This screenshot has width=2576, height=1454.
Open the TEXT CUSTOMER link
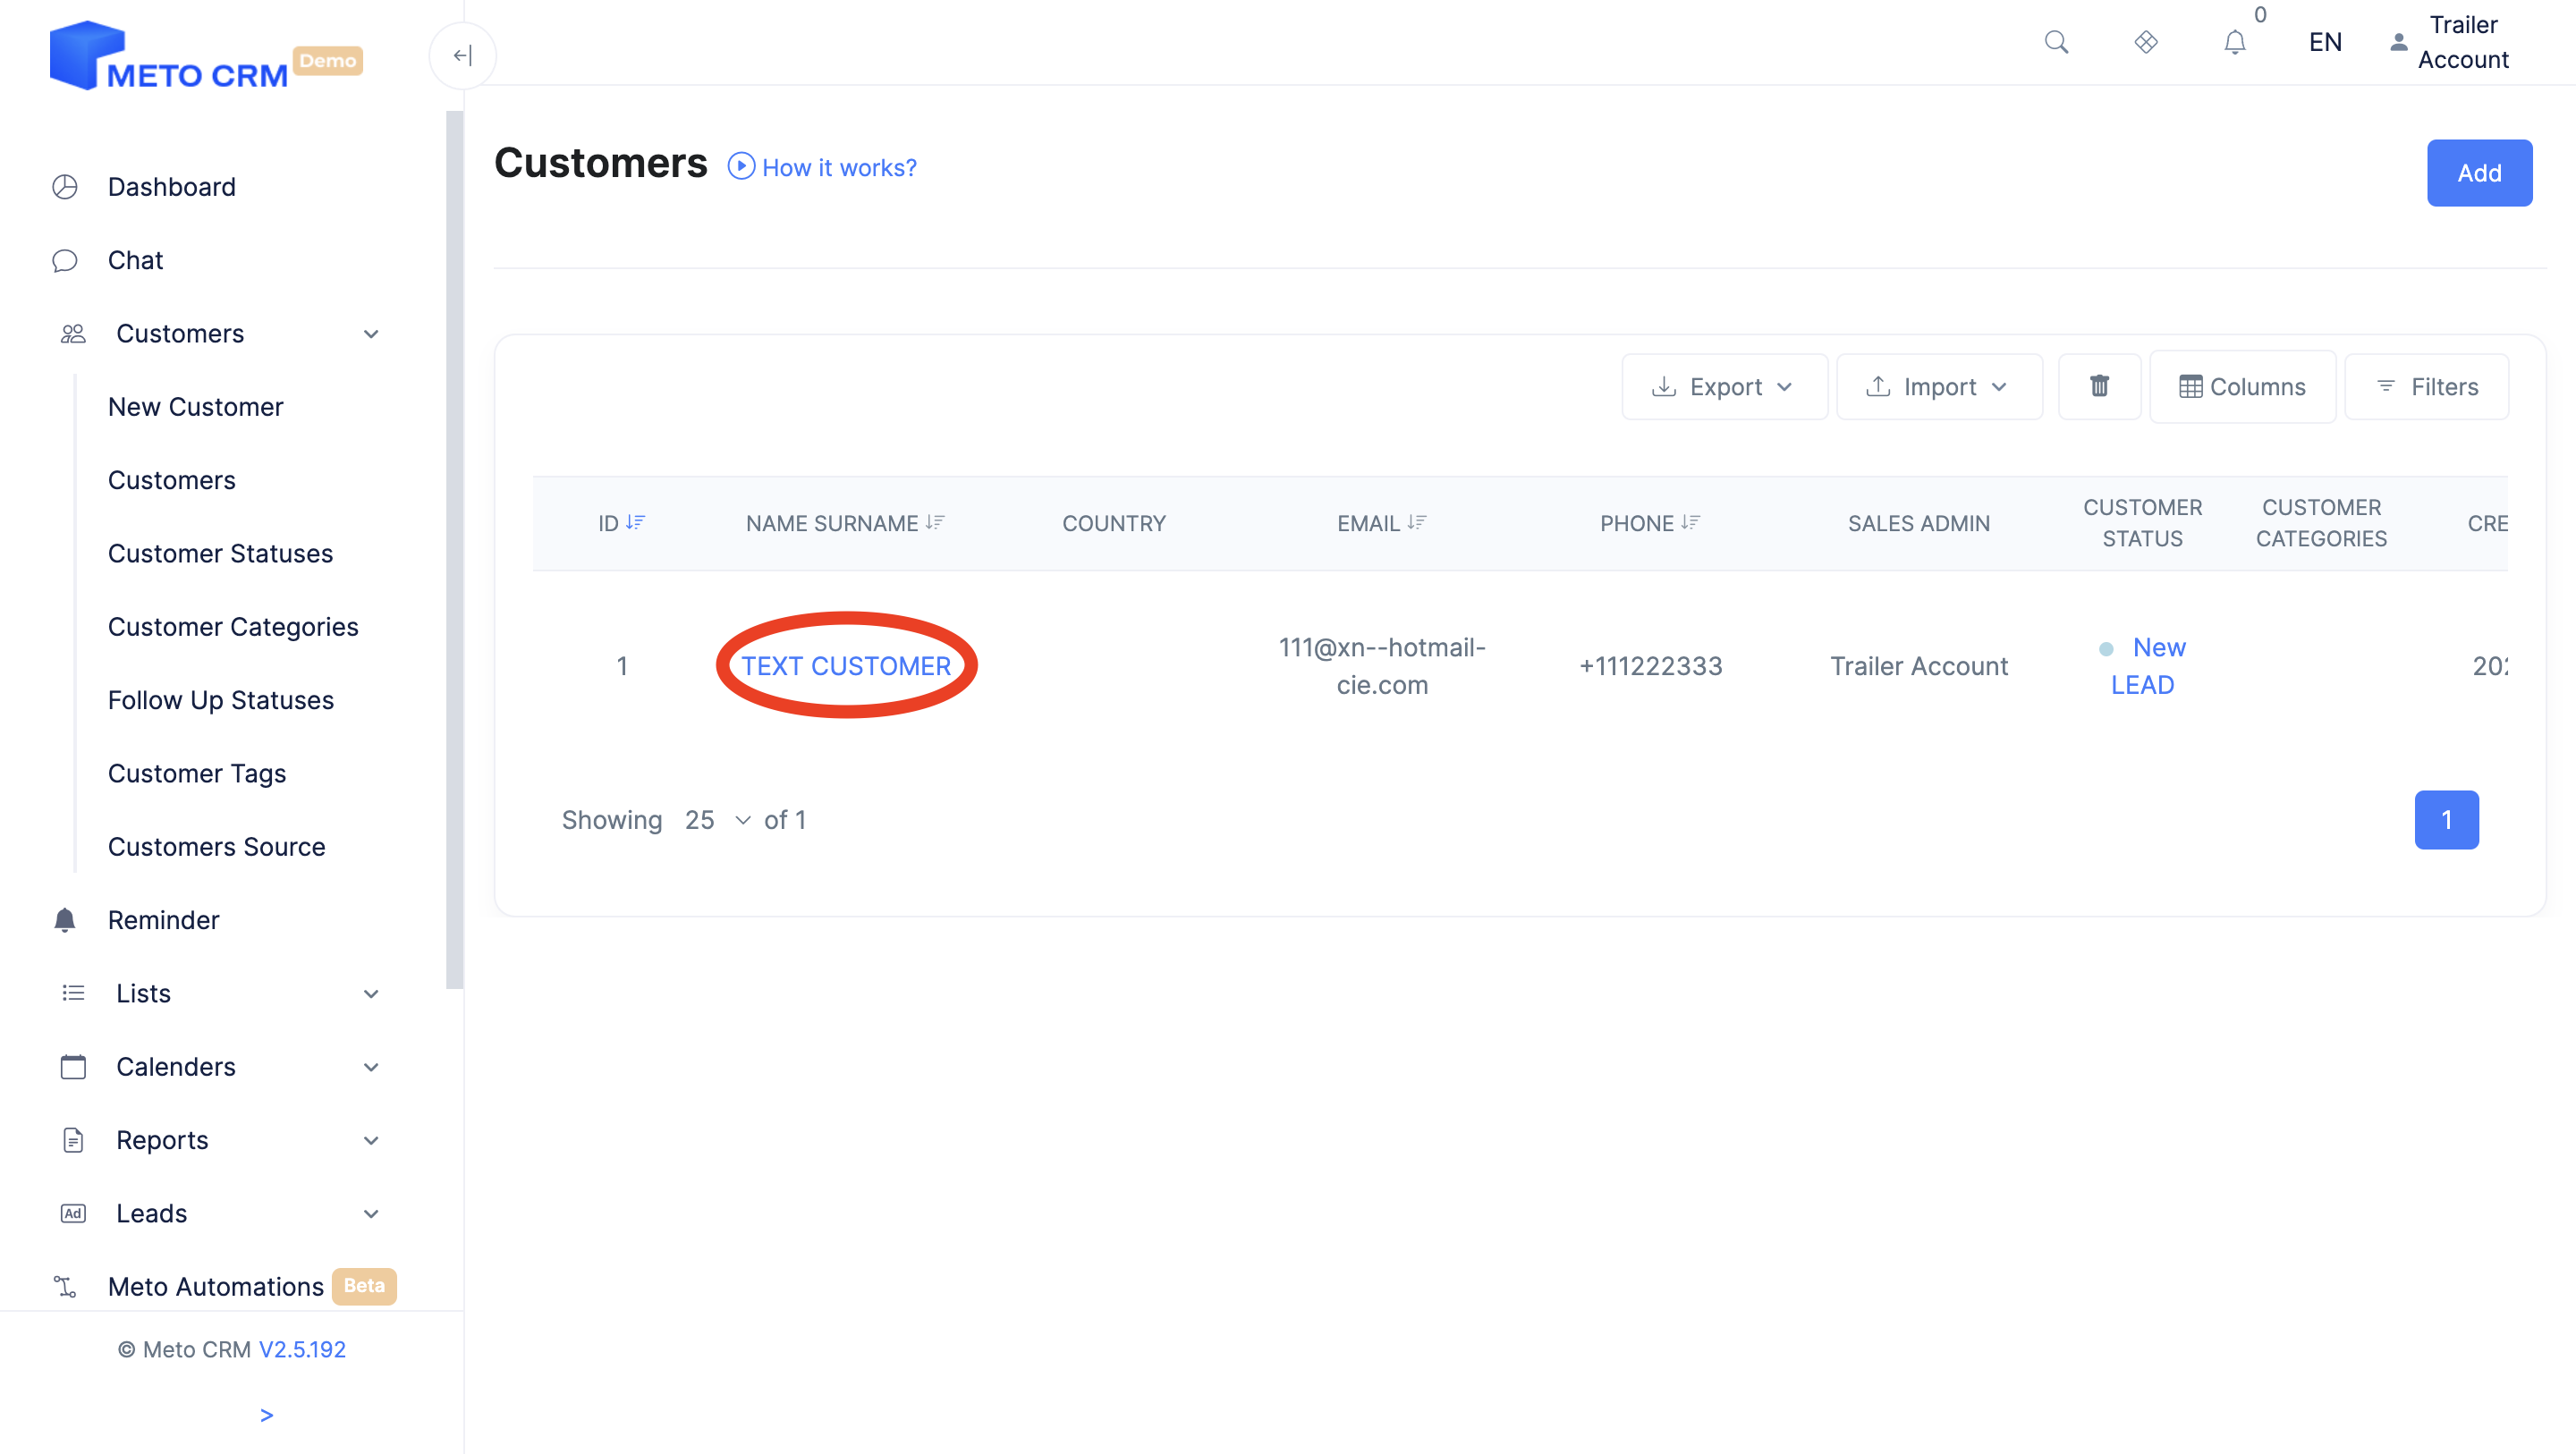pyautogui.click(x=846, y=666)
